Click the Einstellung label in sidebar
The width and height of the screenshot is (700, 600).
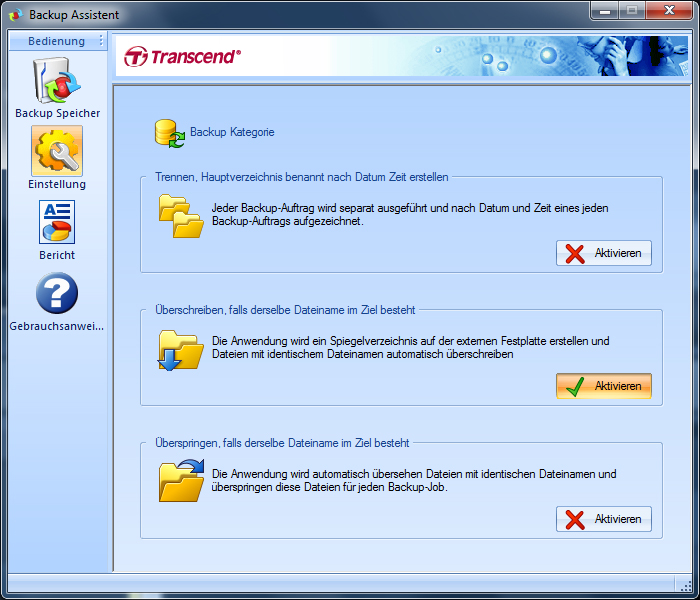click(57, 184)
